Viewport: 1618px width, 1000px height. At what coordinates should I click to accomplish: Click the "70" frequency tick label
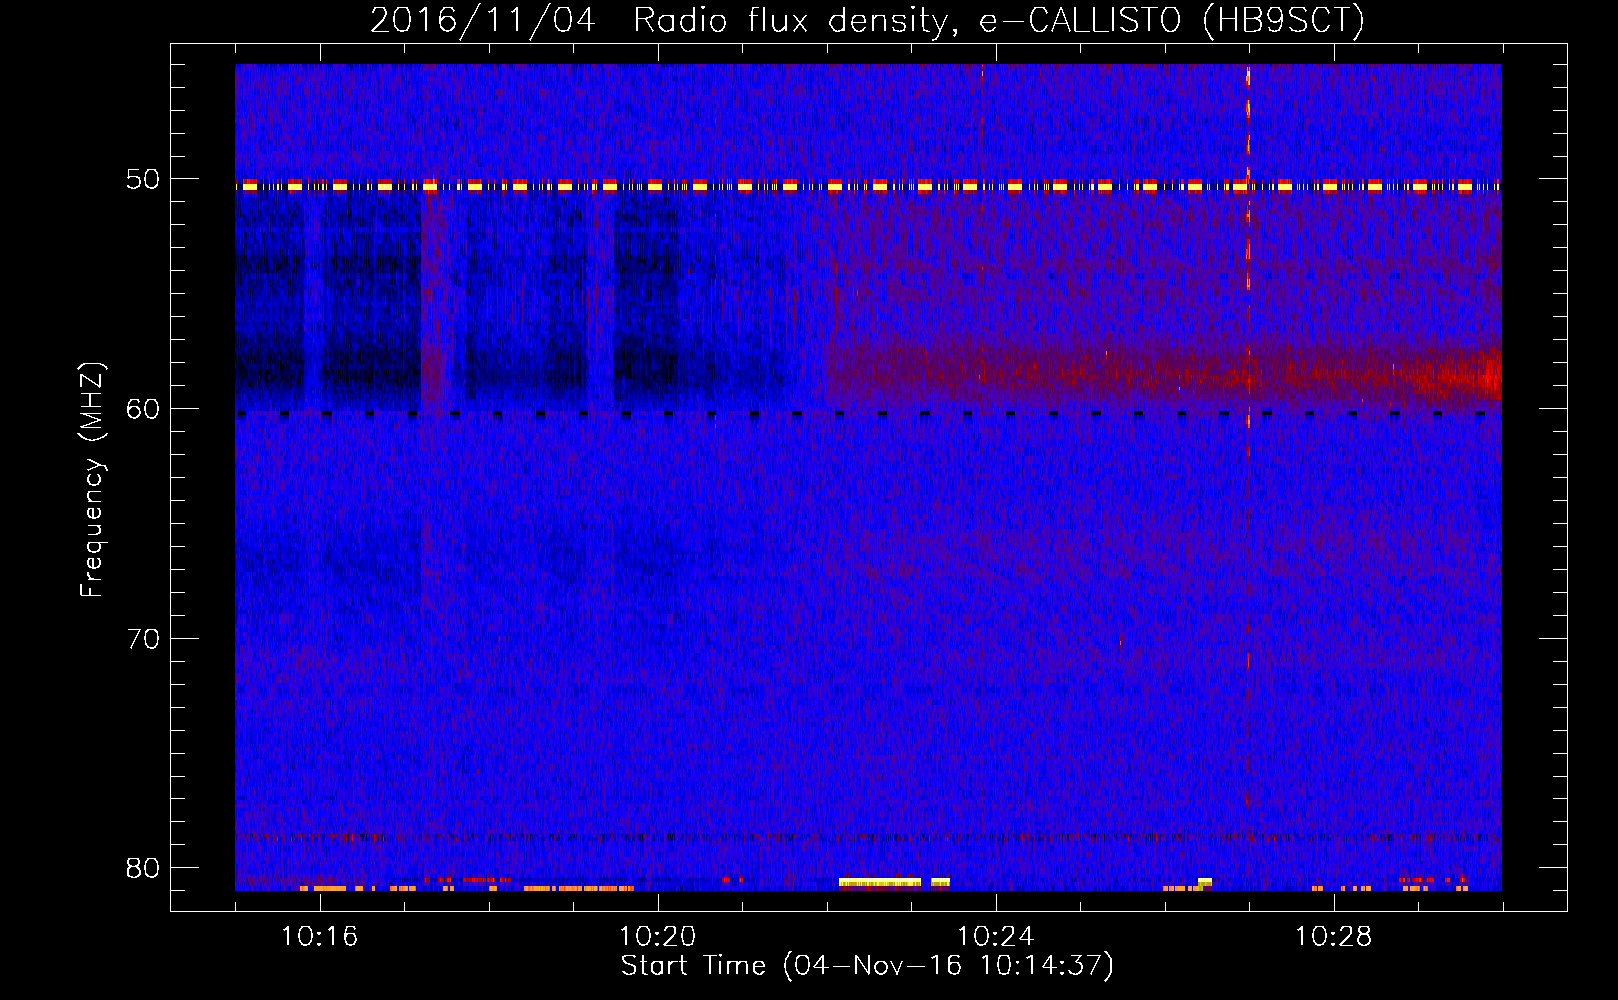(x=143, y=639)
